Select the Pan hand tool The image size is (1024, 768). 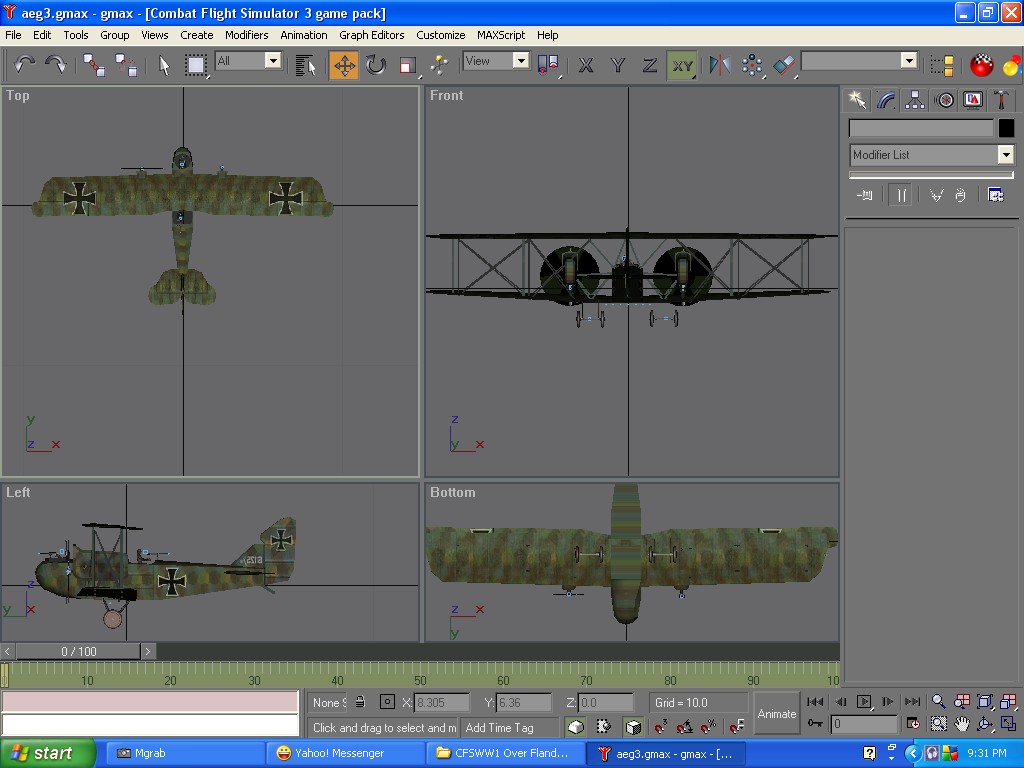[961, 724]
